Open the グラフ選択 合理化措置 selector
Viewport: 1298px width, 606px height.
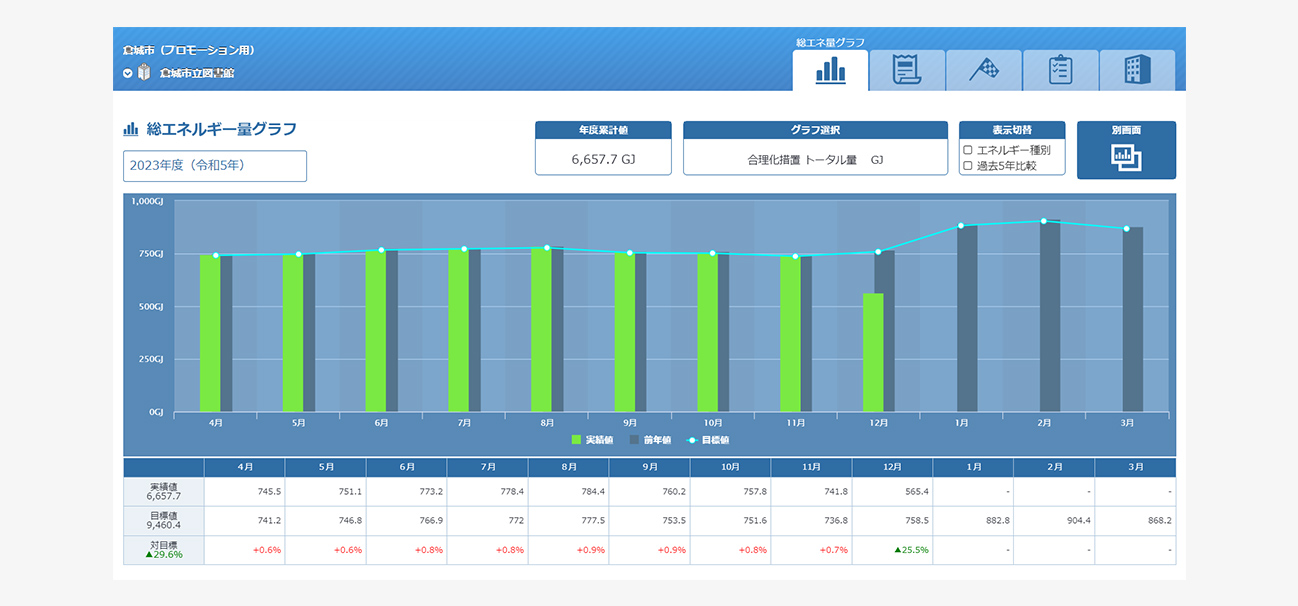[x=815, y=159]
